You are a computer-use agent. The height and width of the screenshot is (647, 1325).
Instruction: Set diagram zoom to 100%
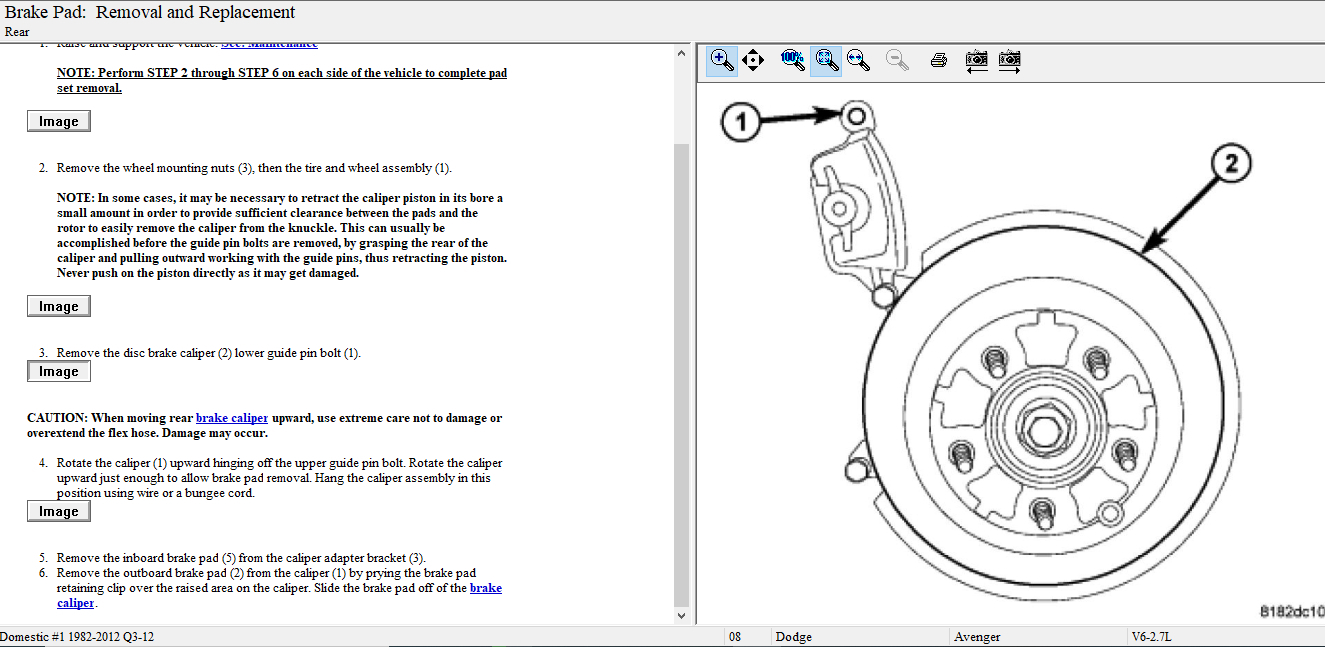(x=792, y=60)
